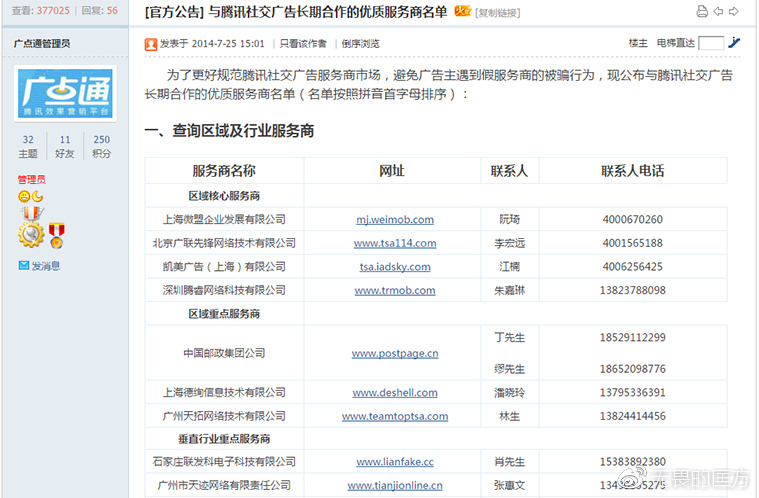The width and height of the screenshot is (759, 498).
Task: Select 上海微盟企业发展有限公司 cell
Action: click(224, 219)
